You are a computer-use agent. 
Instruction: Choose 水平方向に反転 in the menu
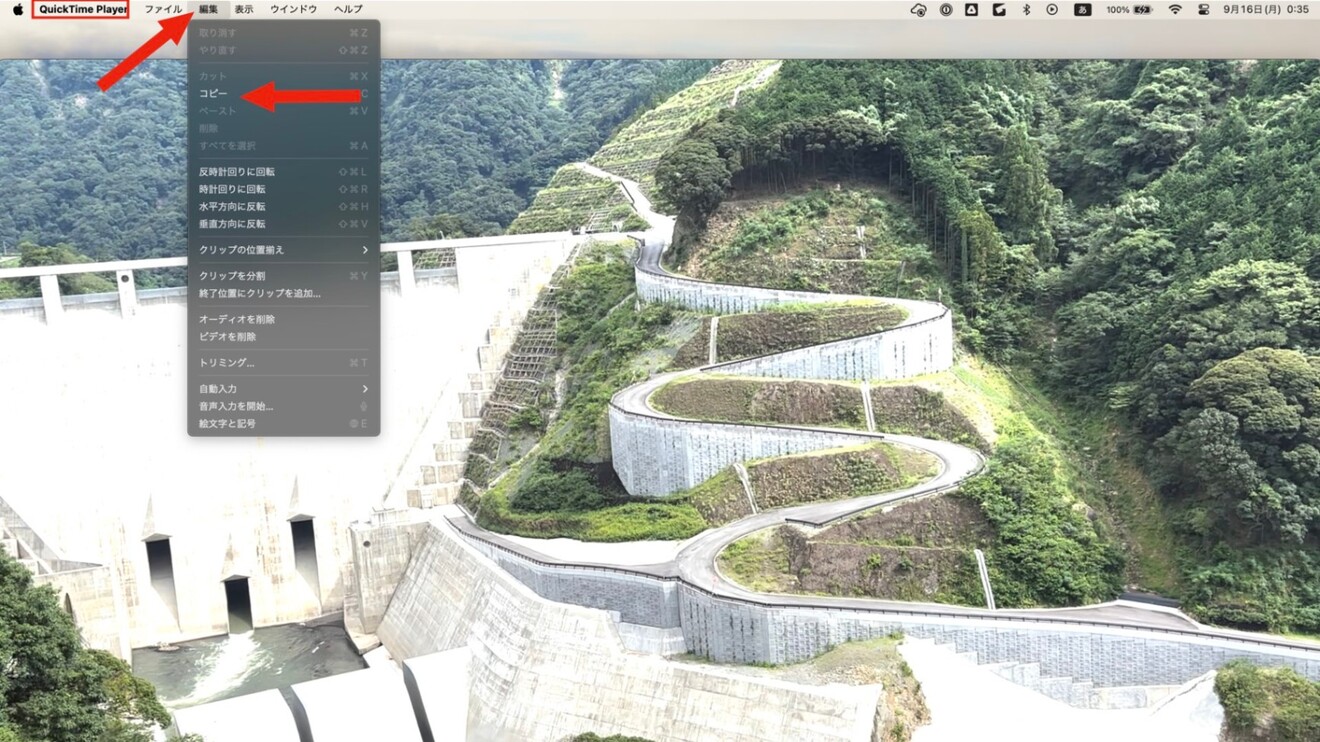pyautogui.click(x=284, y=207)
